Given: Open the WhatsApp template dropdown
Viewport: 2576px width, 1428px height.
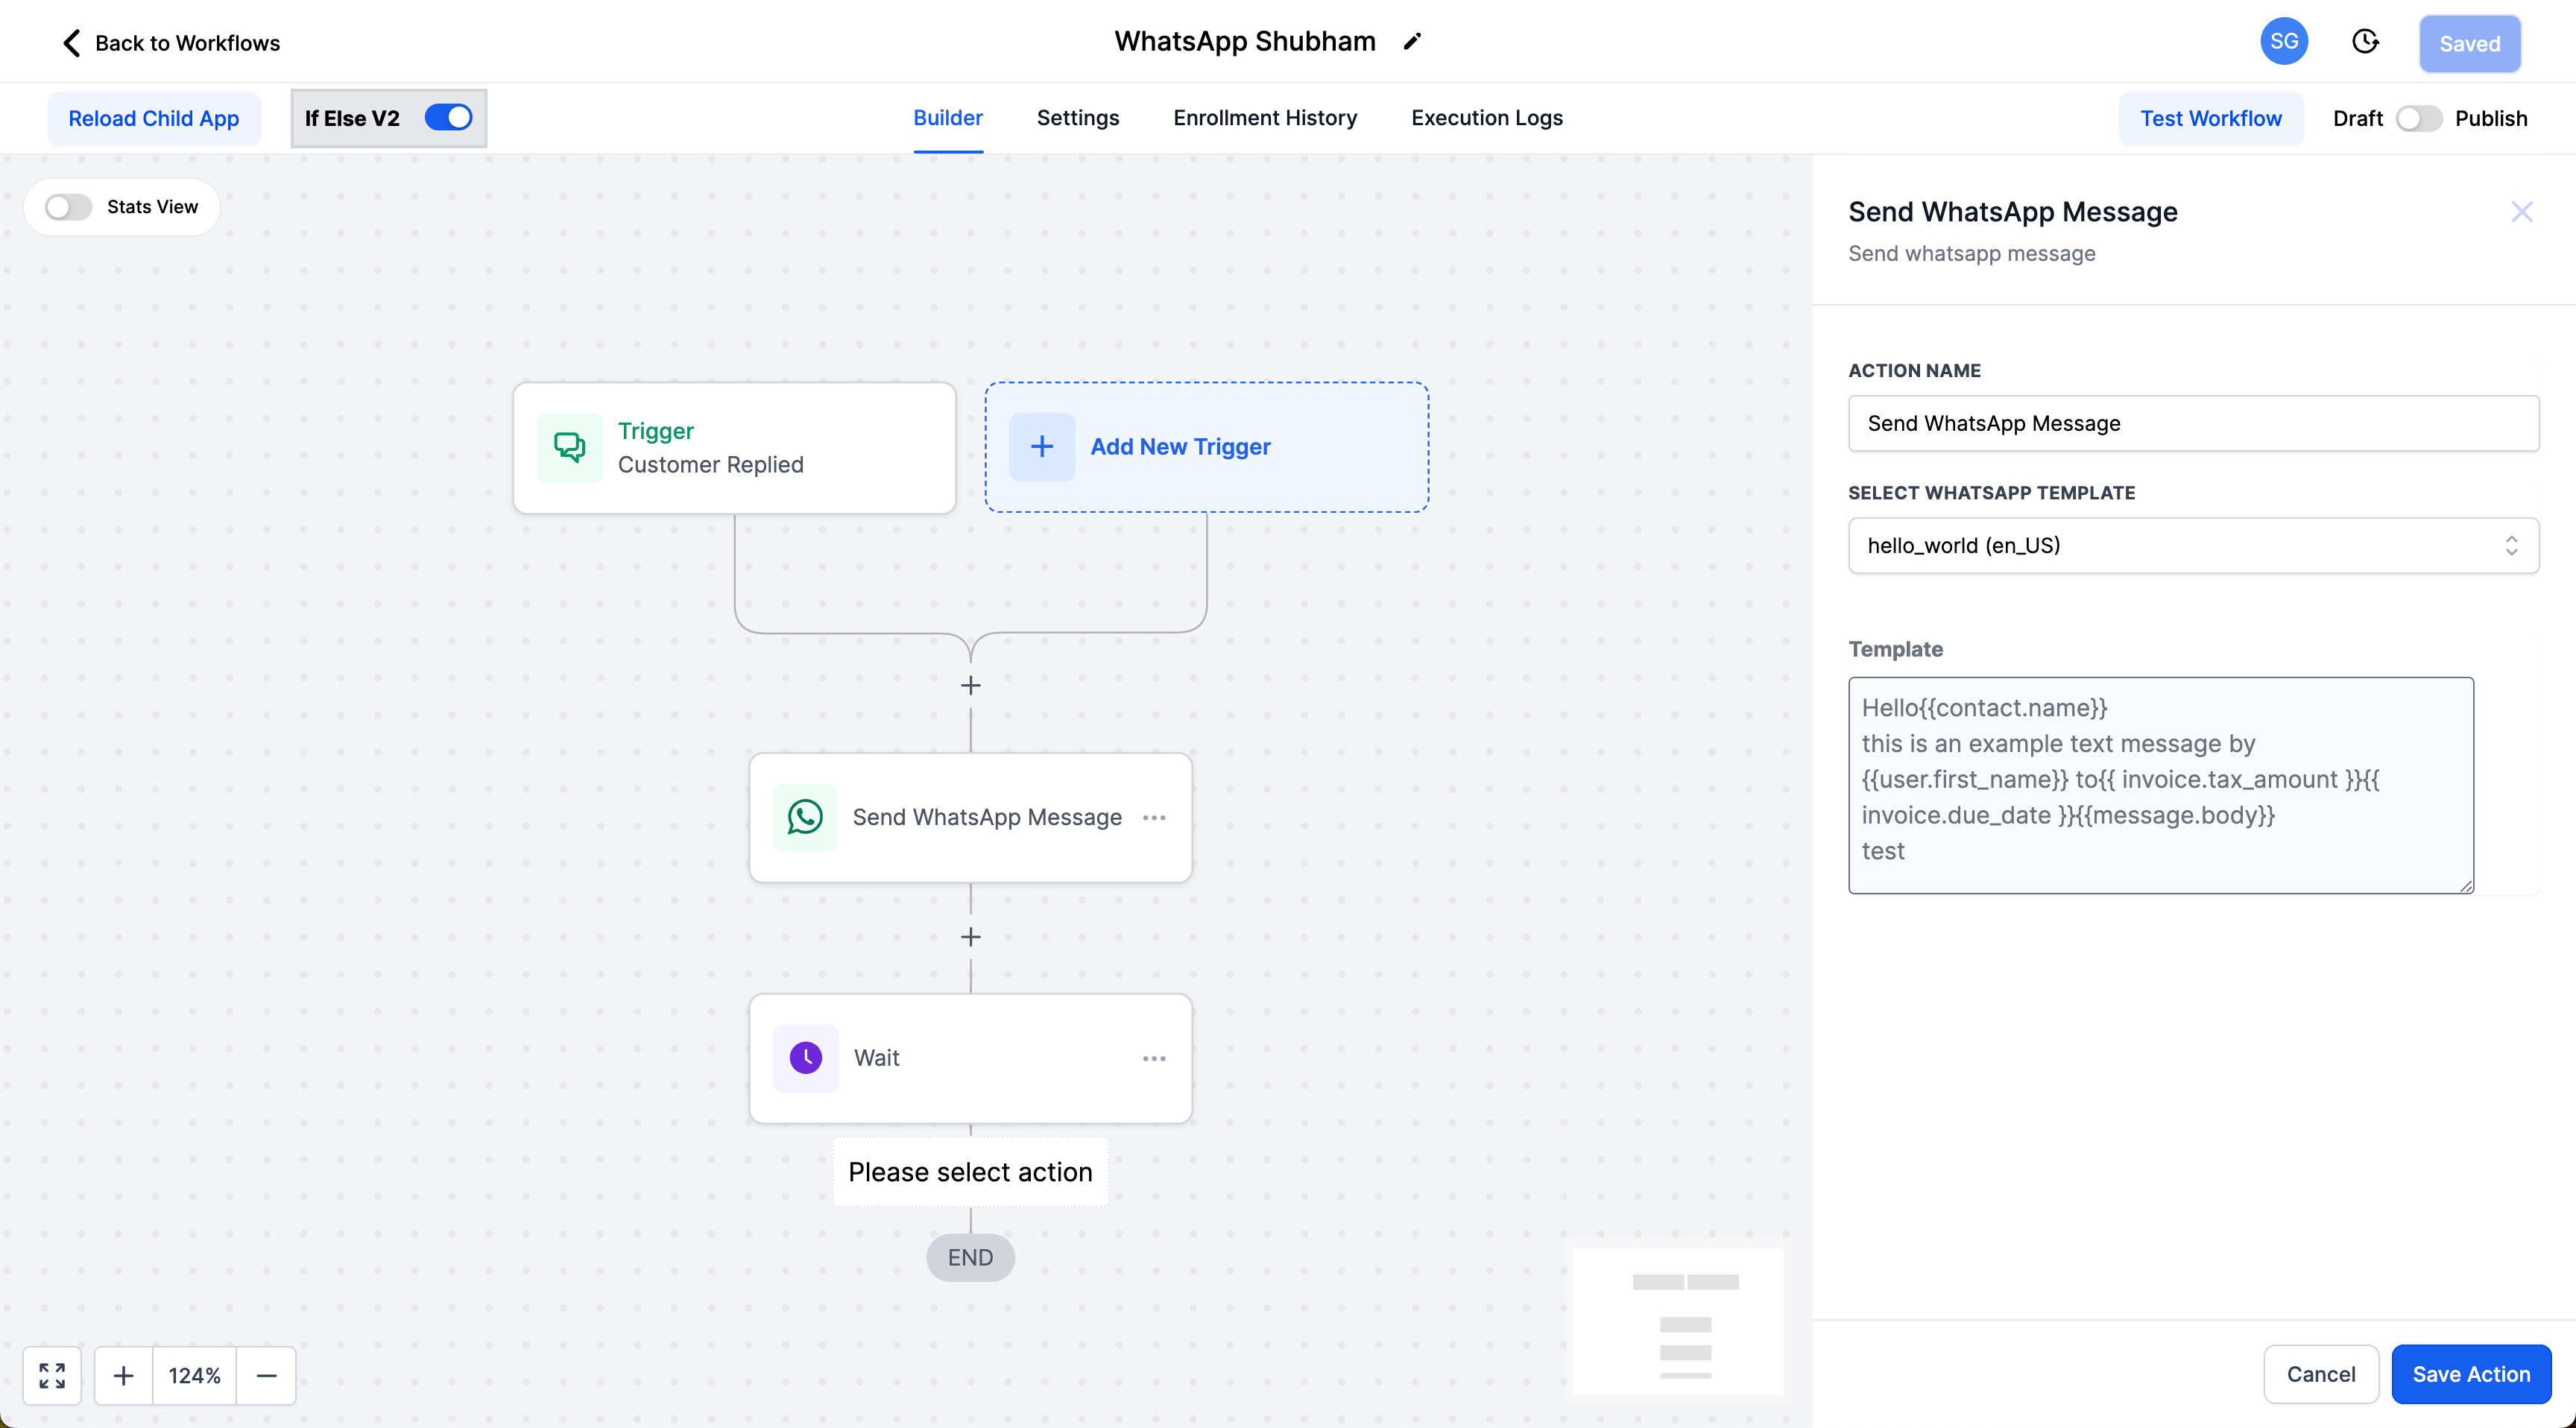Looking at the screenshot, I should 2192,545.
